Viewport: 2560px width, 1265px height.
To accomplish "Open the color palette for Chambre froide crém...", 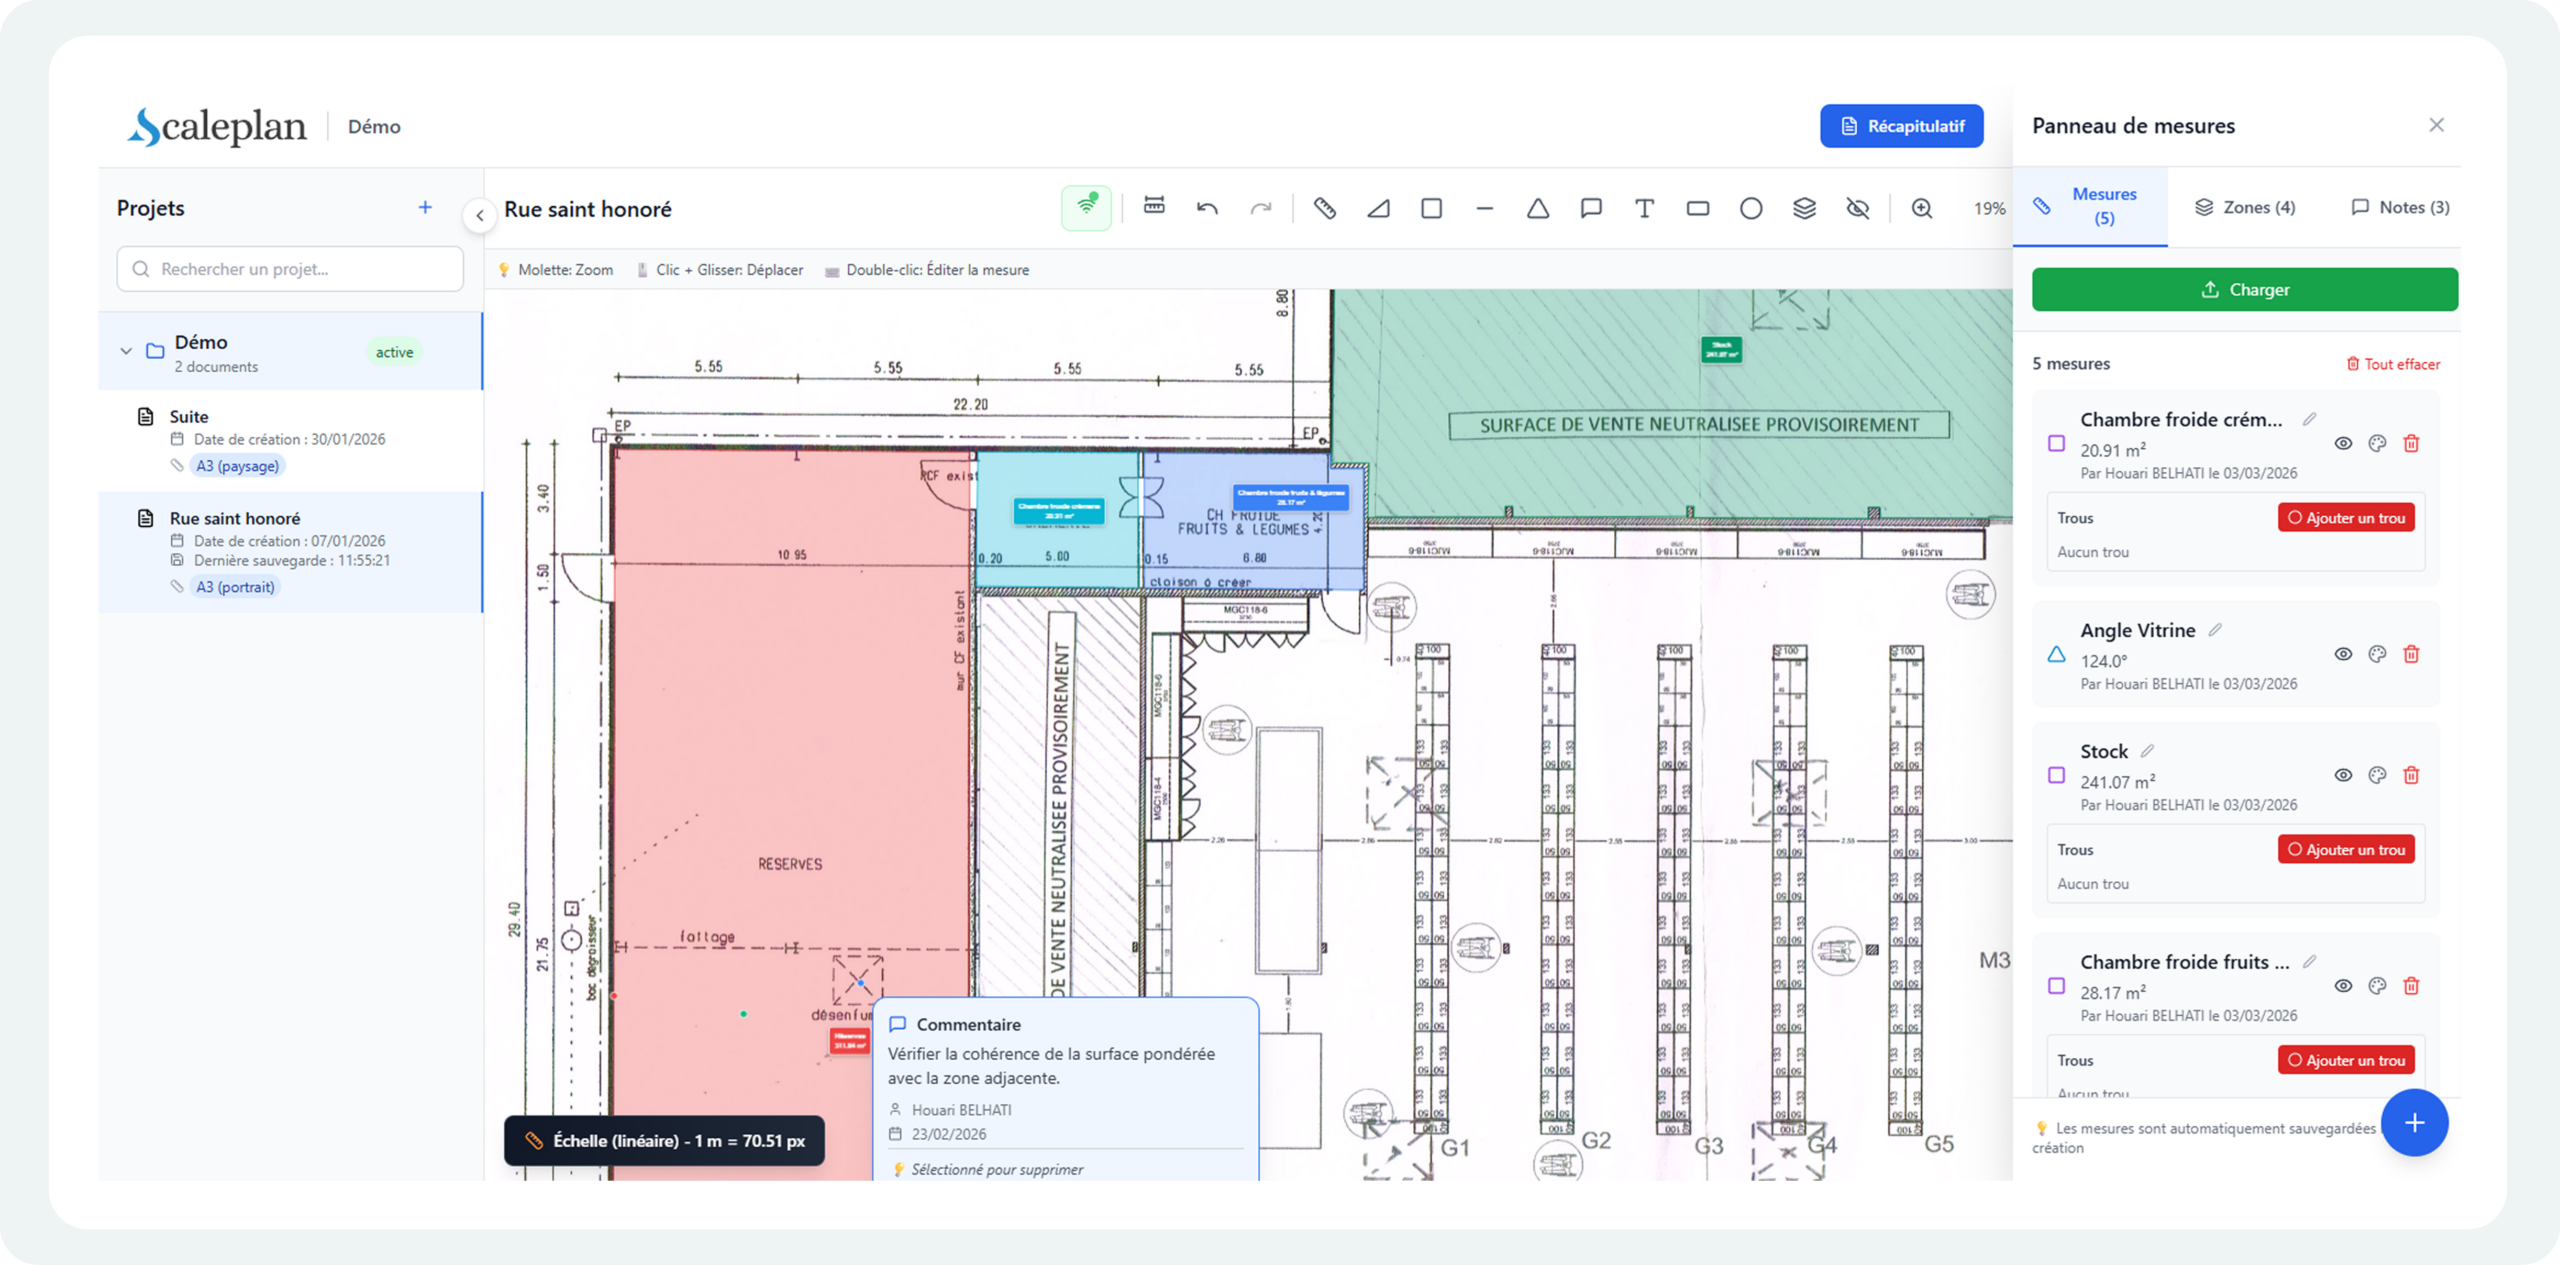I will click(2377, 443).
